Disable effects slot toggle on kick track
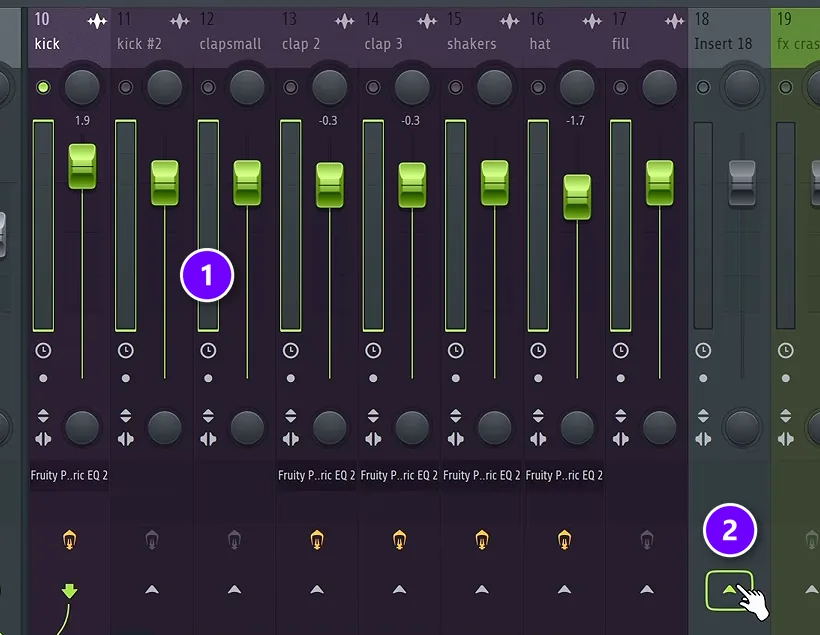The height and width of the screenshot is (635, 820). pos(70,539)
